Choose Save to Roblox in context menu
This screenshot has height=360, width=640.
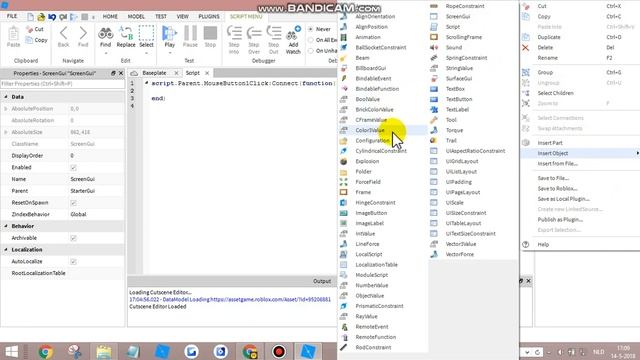coord(557,189)
